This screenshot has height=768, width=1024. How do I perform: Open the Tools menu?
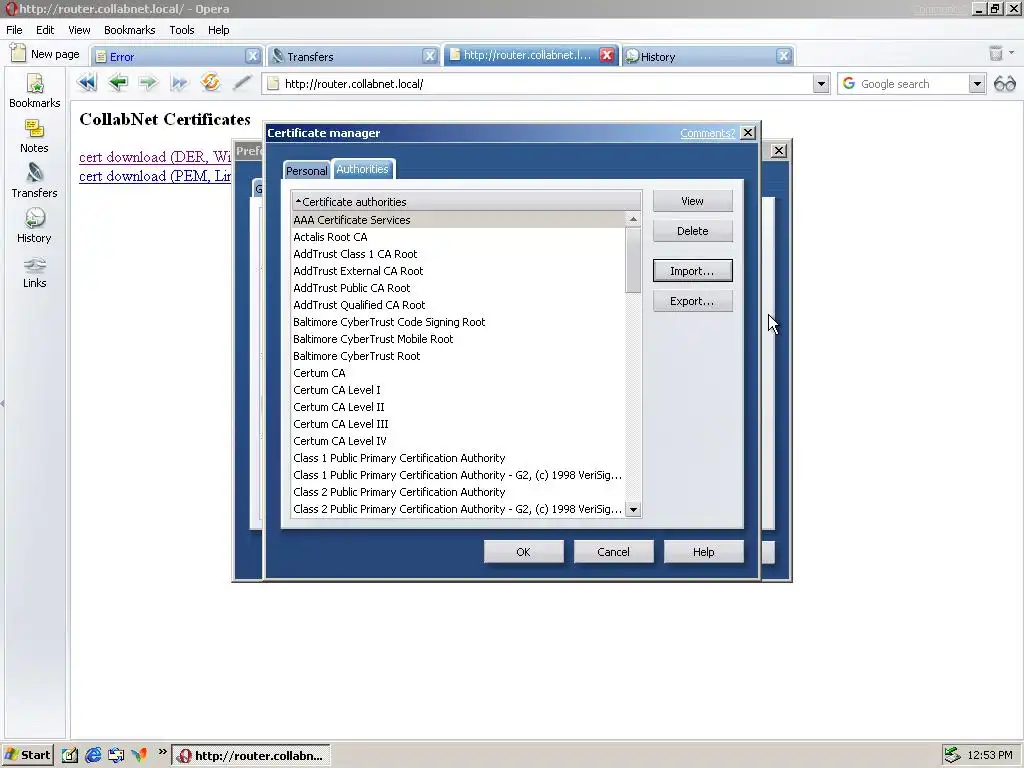tap(182, 30)
